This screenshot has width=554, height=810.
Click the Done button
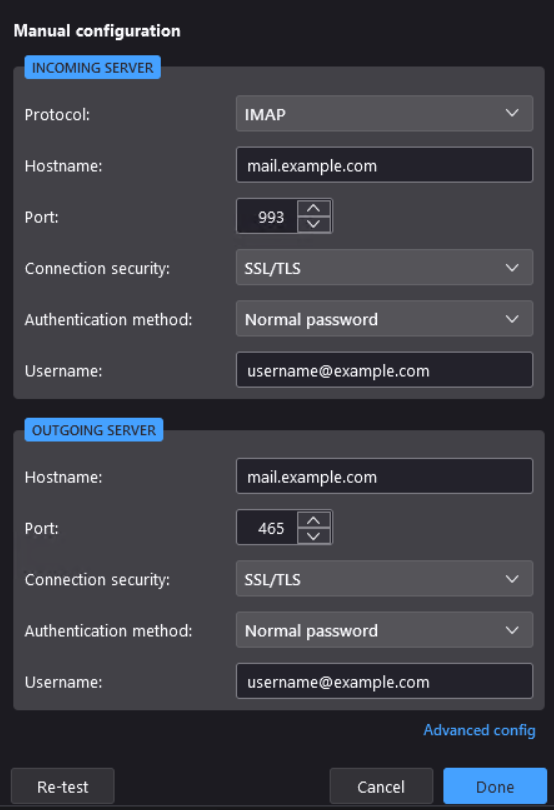(495, 786)
